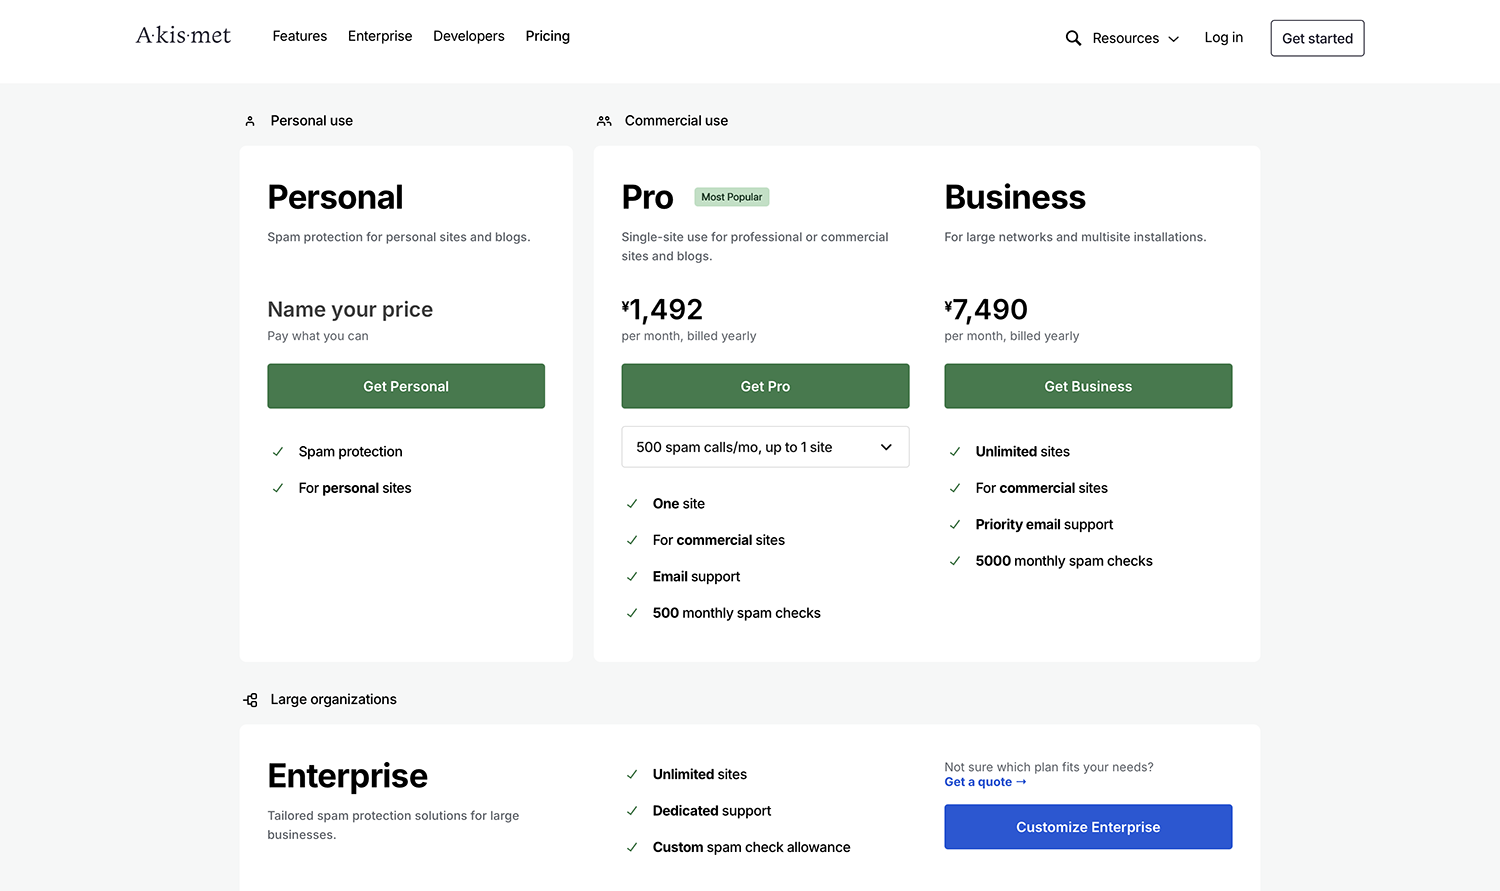
Task: Click the Commercial use people icon
Action: tap(604, 121)
